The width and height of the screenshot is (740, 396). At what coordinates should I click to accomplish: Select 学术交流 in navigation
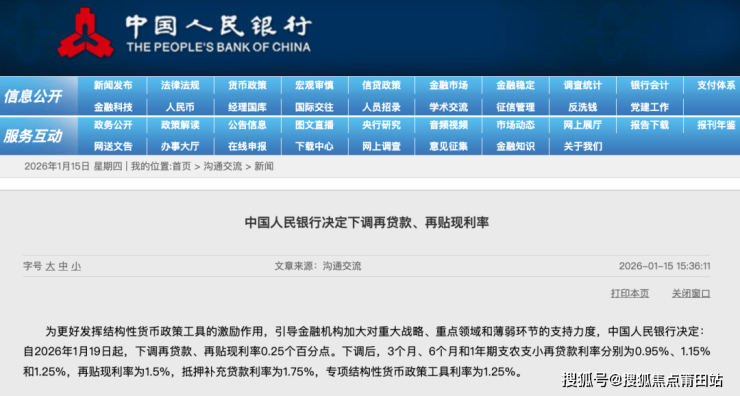pyautogui.click(x=448, y=107)
